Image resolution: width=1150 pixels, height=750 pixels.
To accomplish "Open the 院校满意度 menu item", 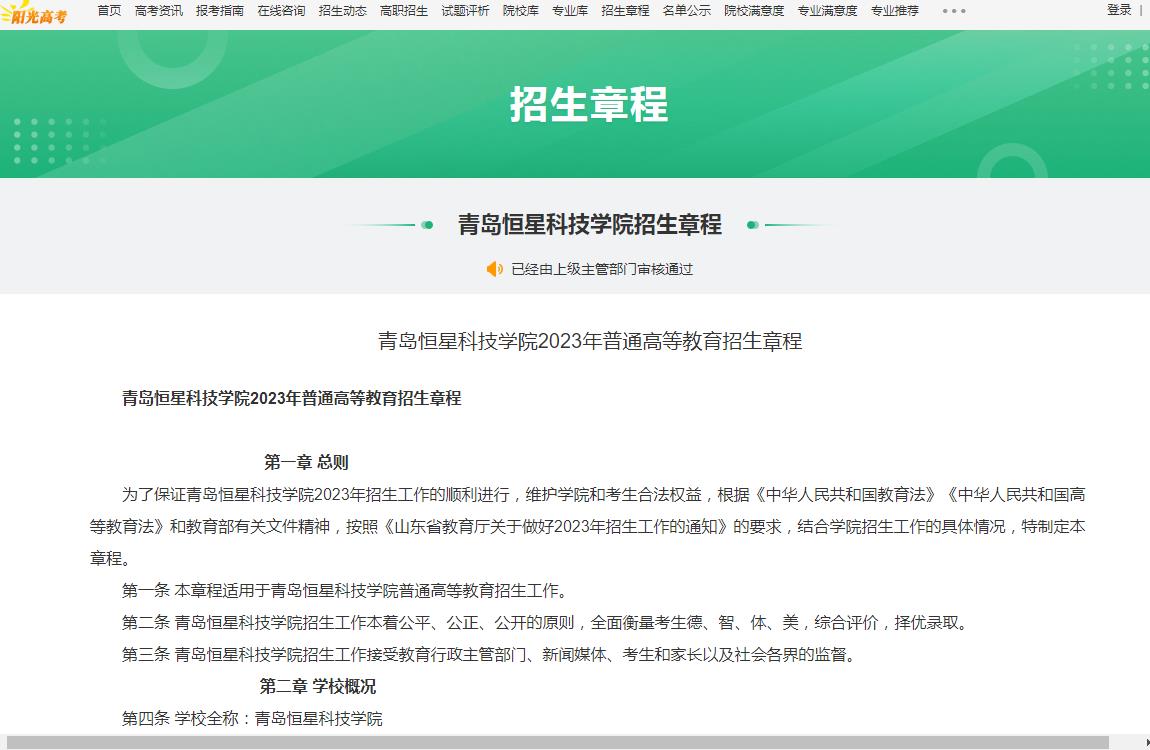I will (x=754, y=10).
